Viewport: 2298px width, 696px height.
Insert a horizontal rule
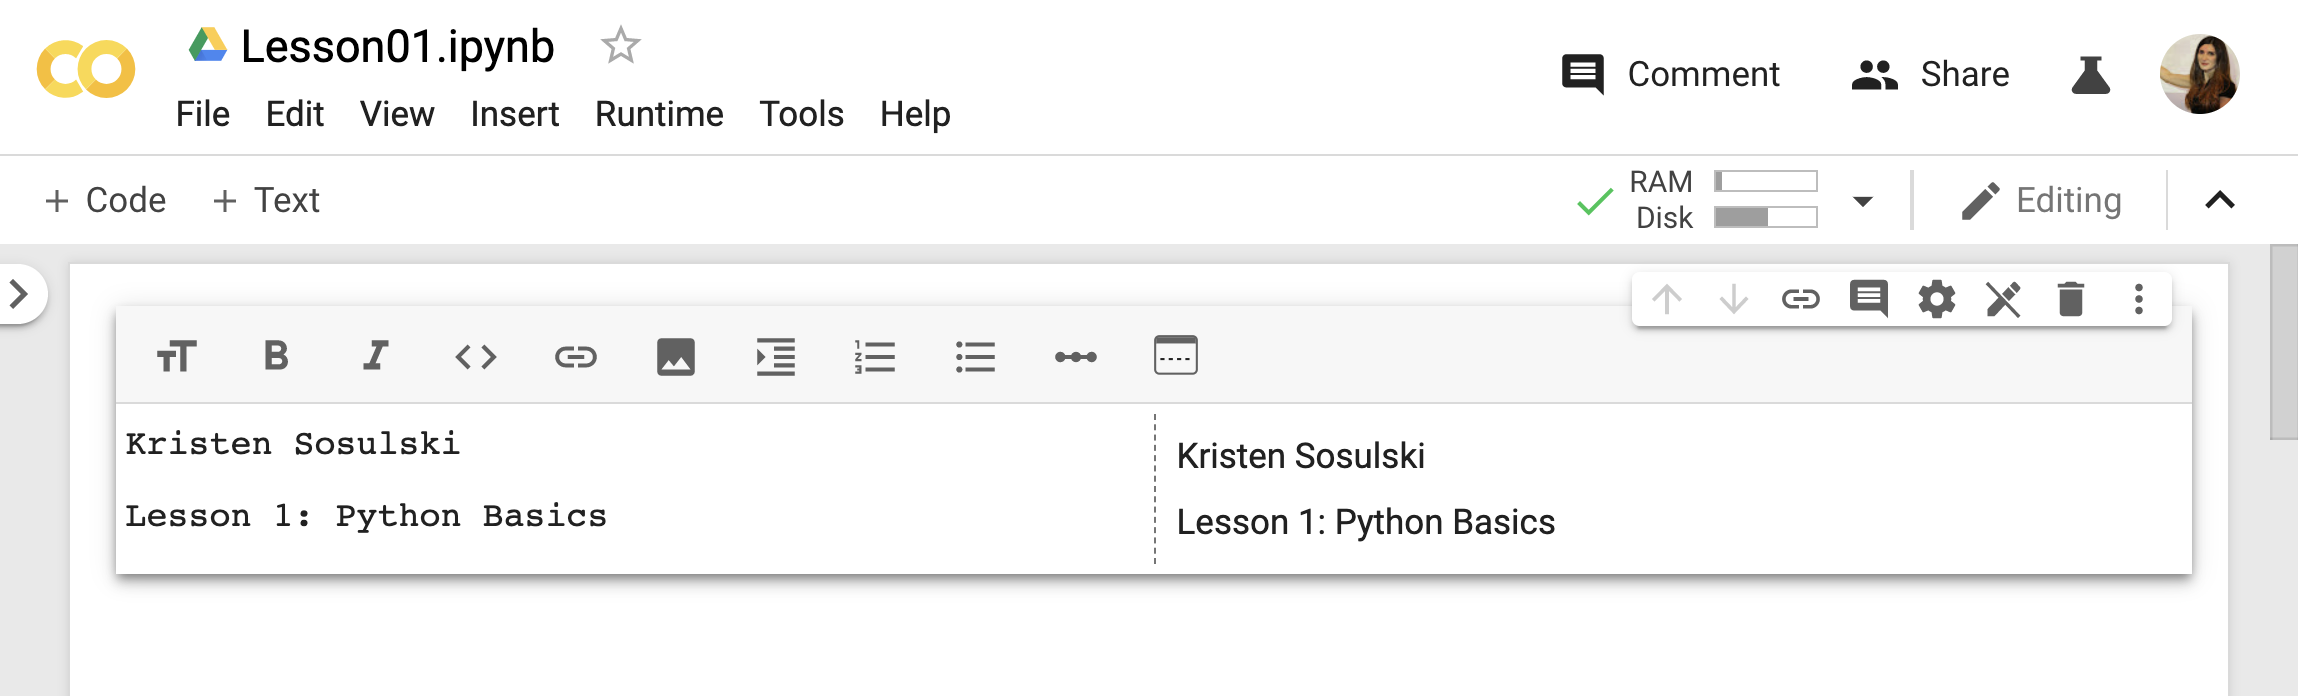point(1076,357)
